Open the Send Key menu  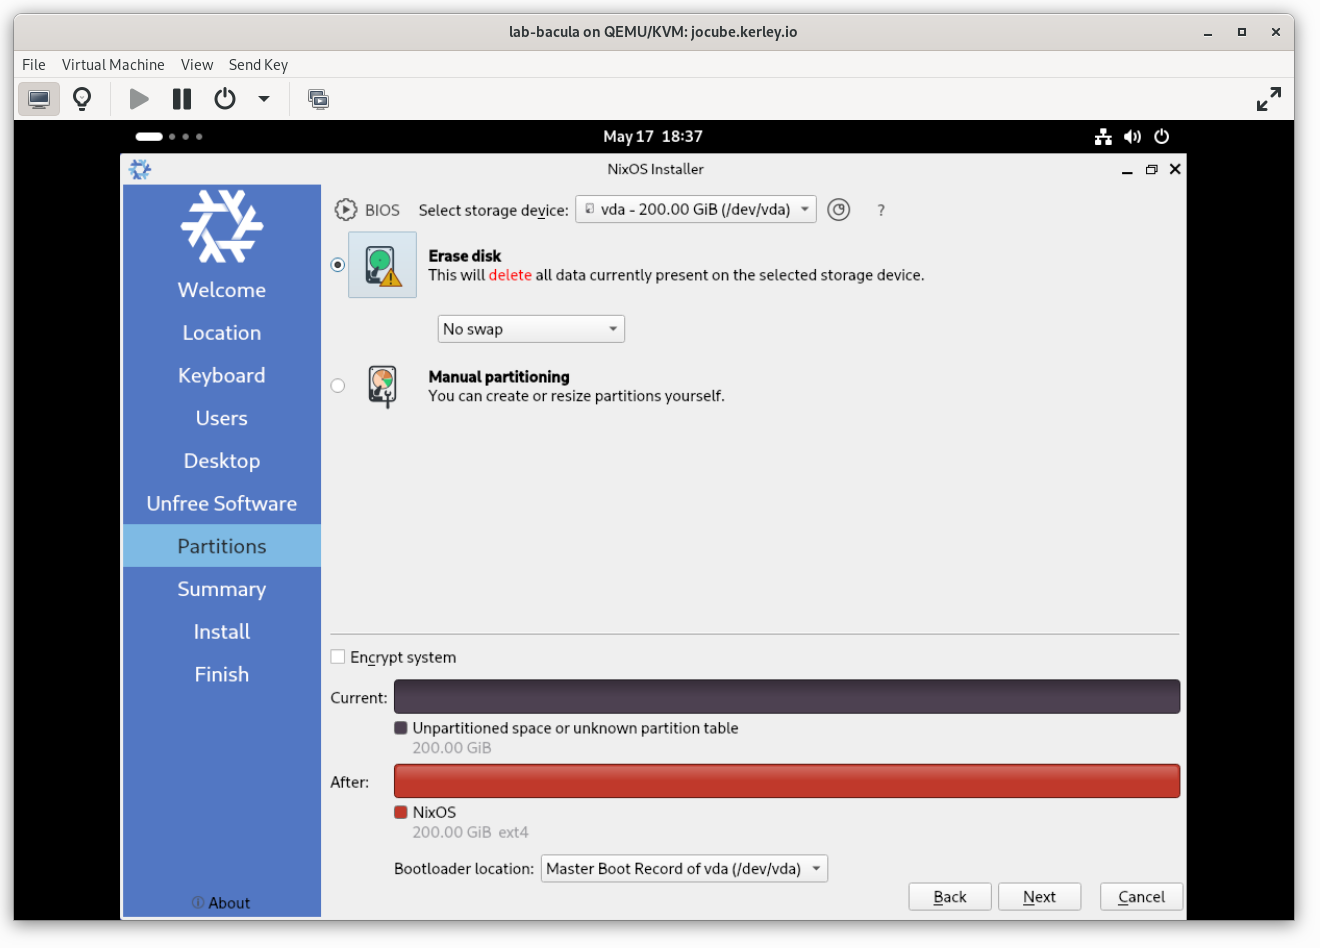point(258,64)
